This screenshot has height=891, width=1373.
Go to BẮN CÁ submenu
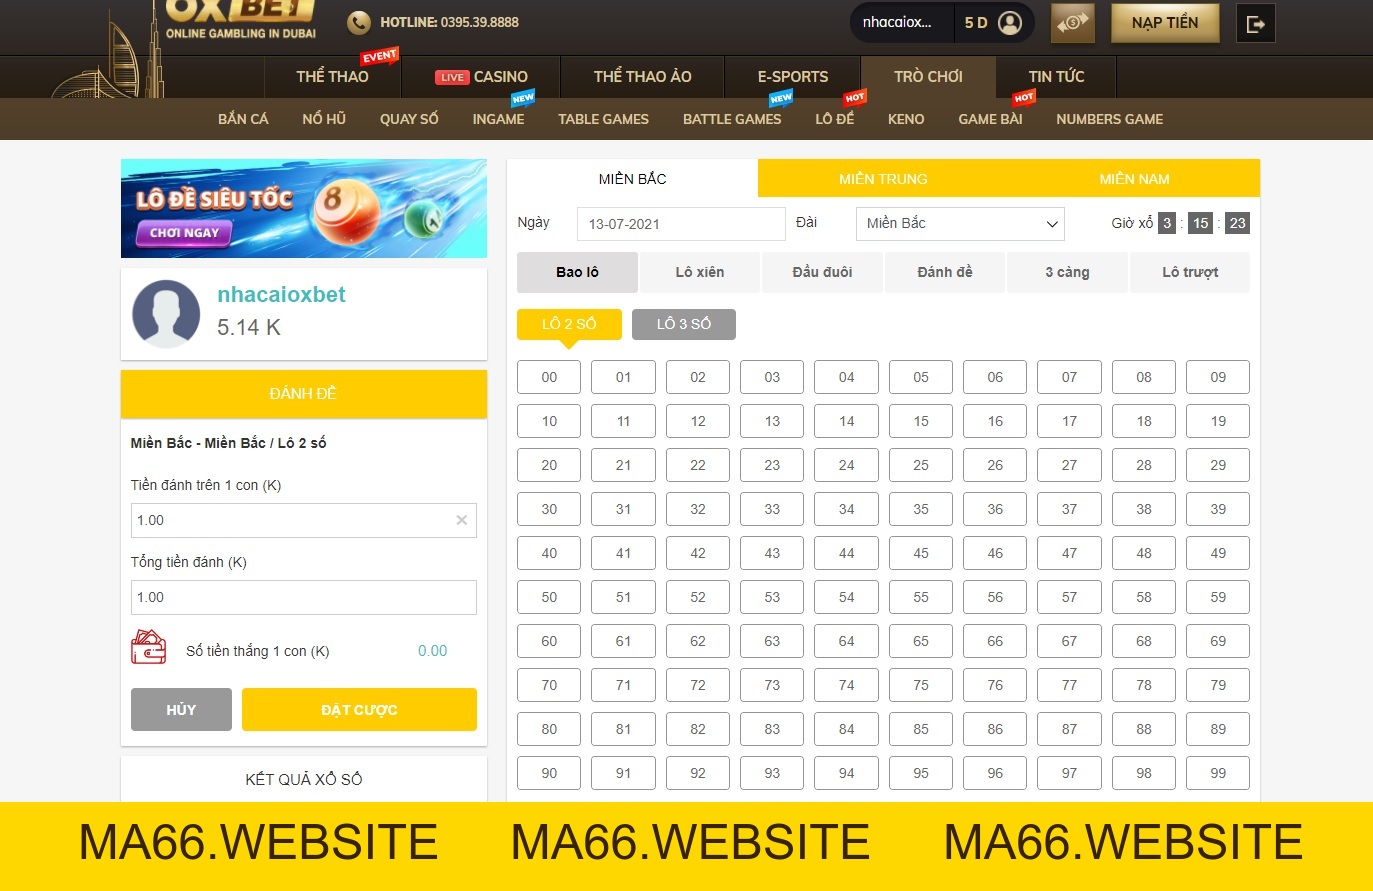pyautogui.click(x=243, y=119)
